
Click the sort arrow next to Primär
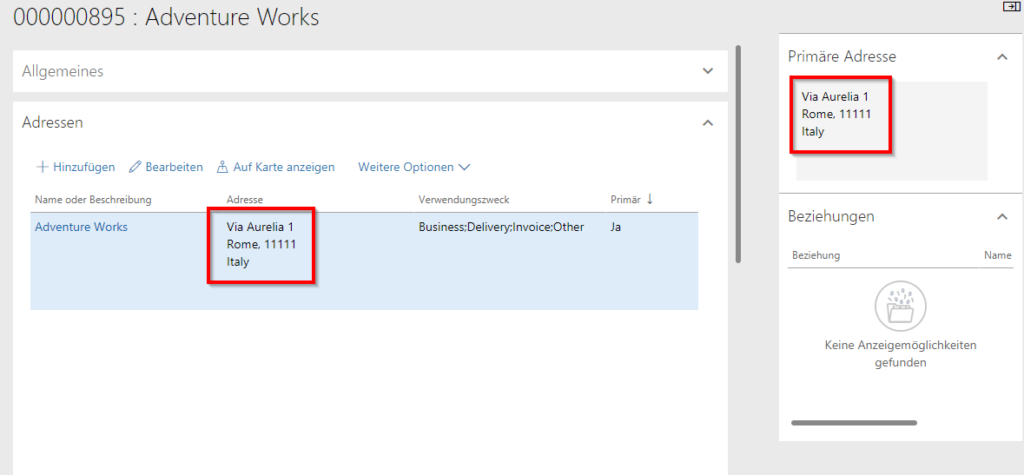649,199
